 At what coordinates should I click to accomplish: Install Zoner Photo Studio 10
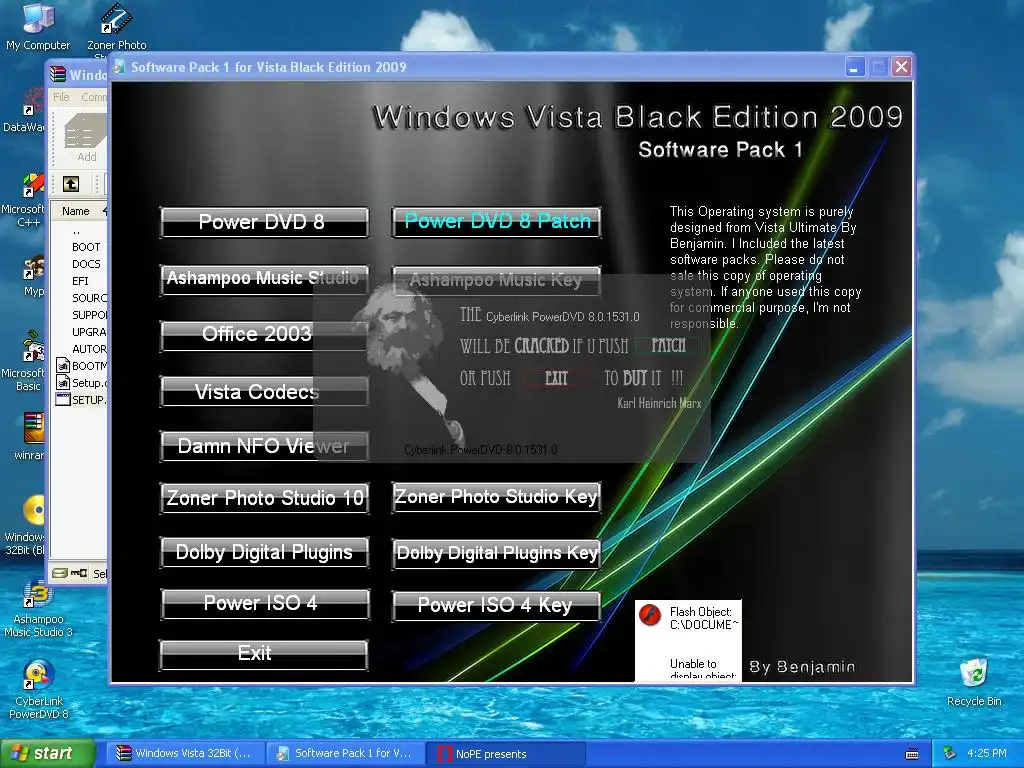264,498
